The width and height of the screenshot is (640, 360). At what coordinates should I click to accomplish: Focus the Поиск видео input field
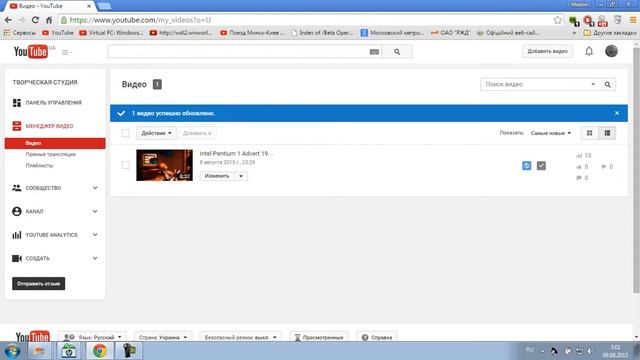534,84
